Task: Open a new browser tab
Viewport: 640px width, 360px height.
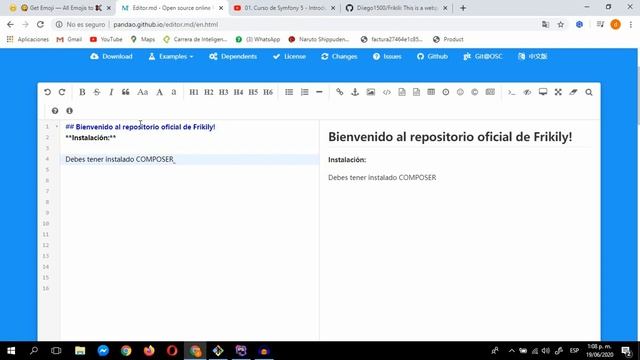Action: click(x=463, y=8)
